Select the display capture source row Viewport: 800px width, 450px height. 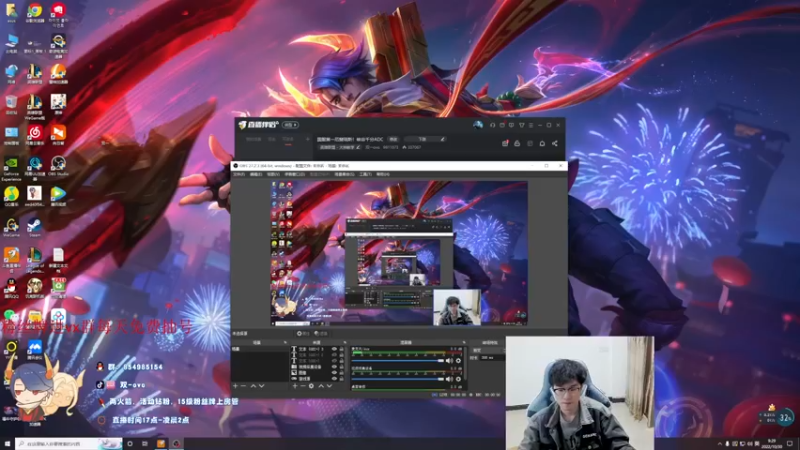(x=318, y=379)
